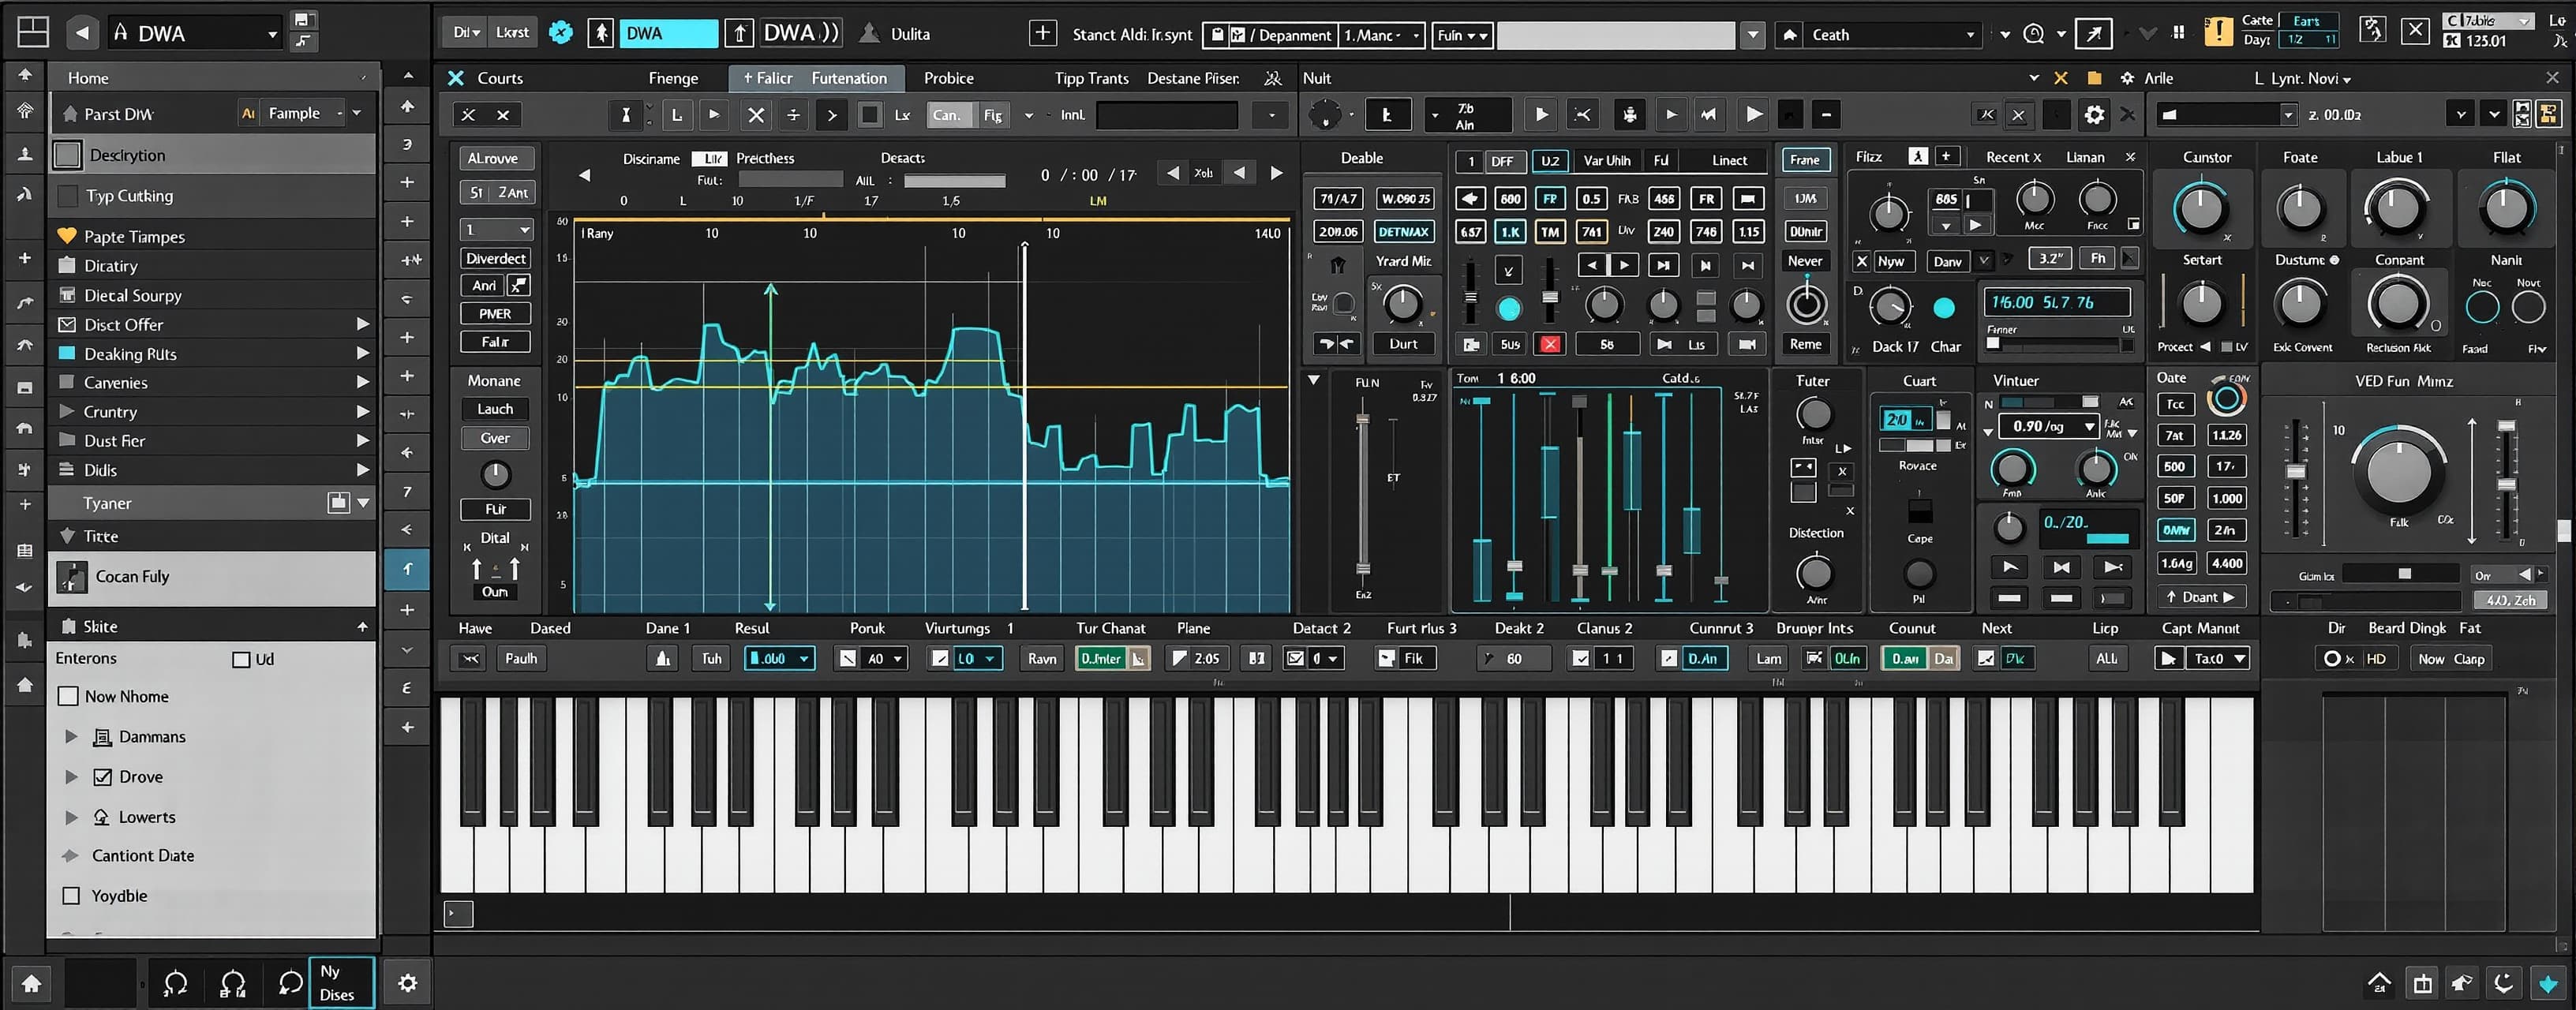
Task: Click the FUN vertical fader
Action: [1363, 493]
